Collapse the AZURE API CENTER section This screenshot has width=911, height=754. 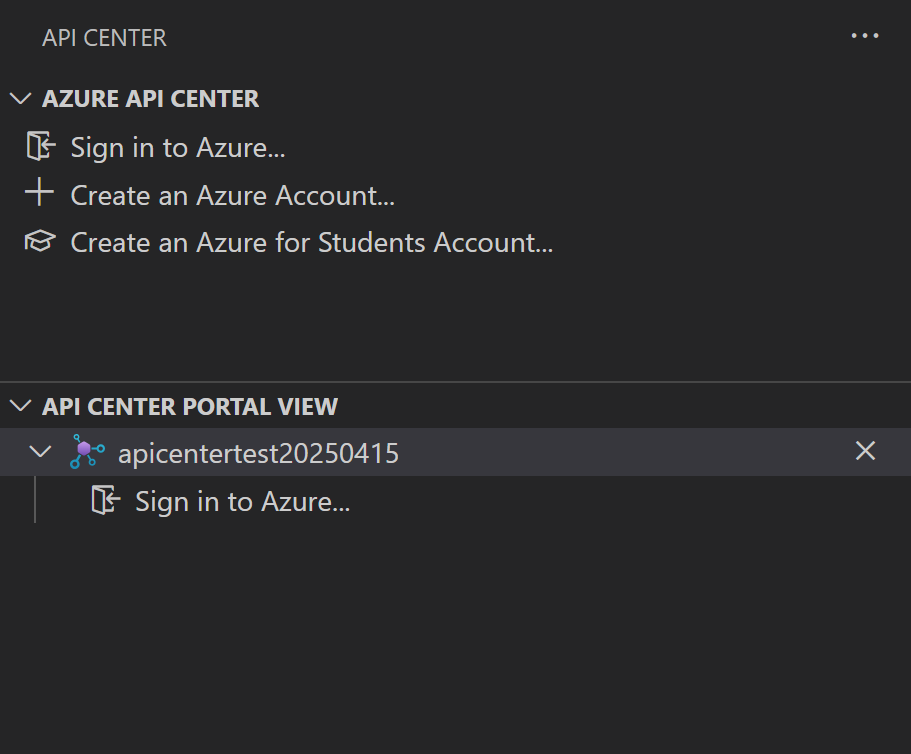click(20, 98)
